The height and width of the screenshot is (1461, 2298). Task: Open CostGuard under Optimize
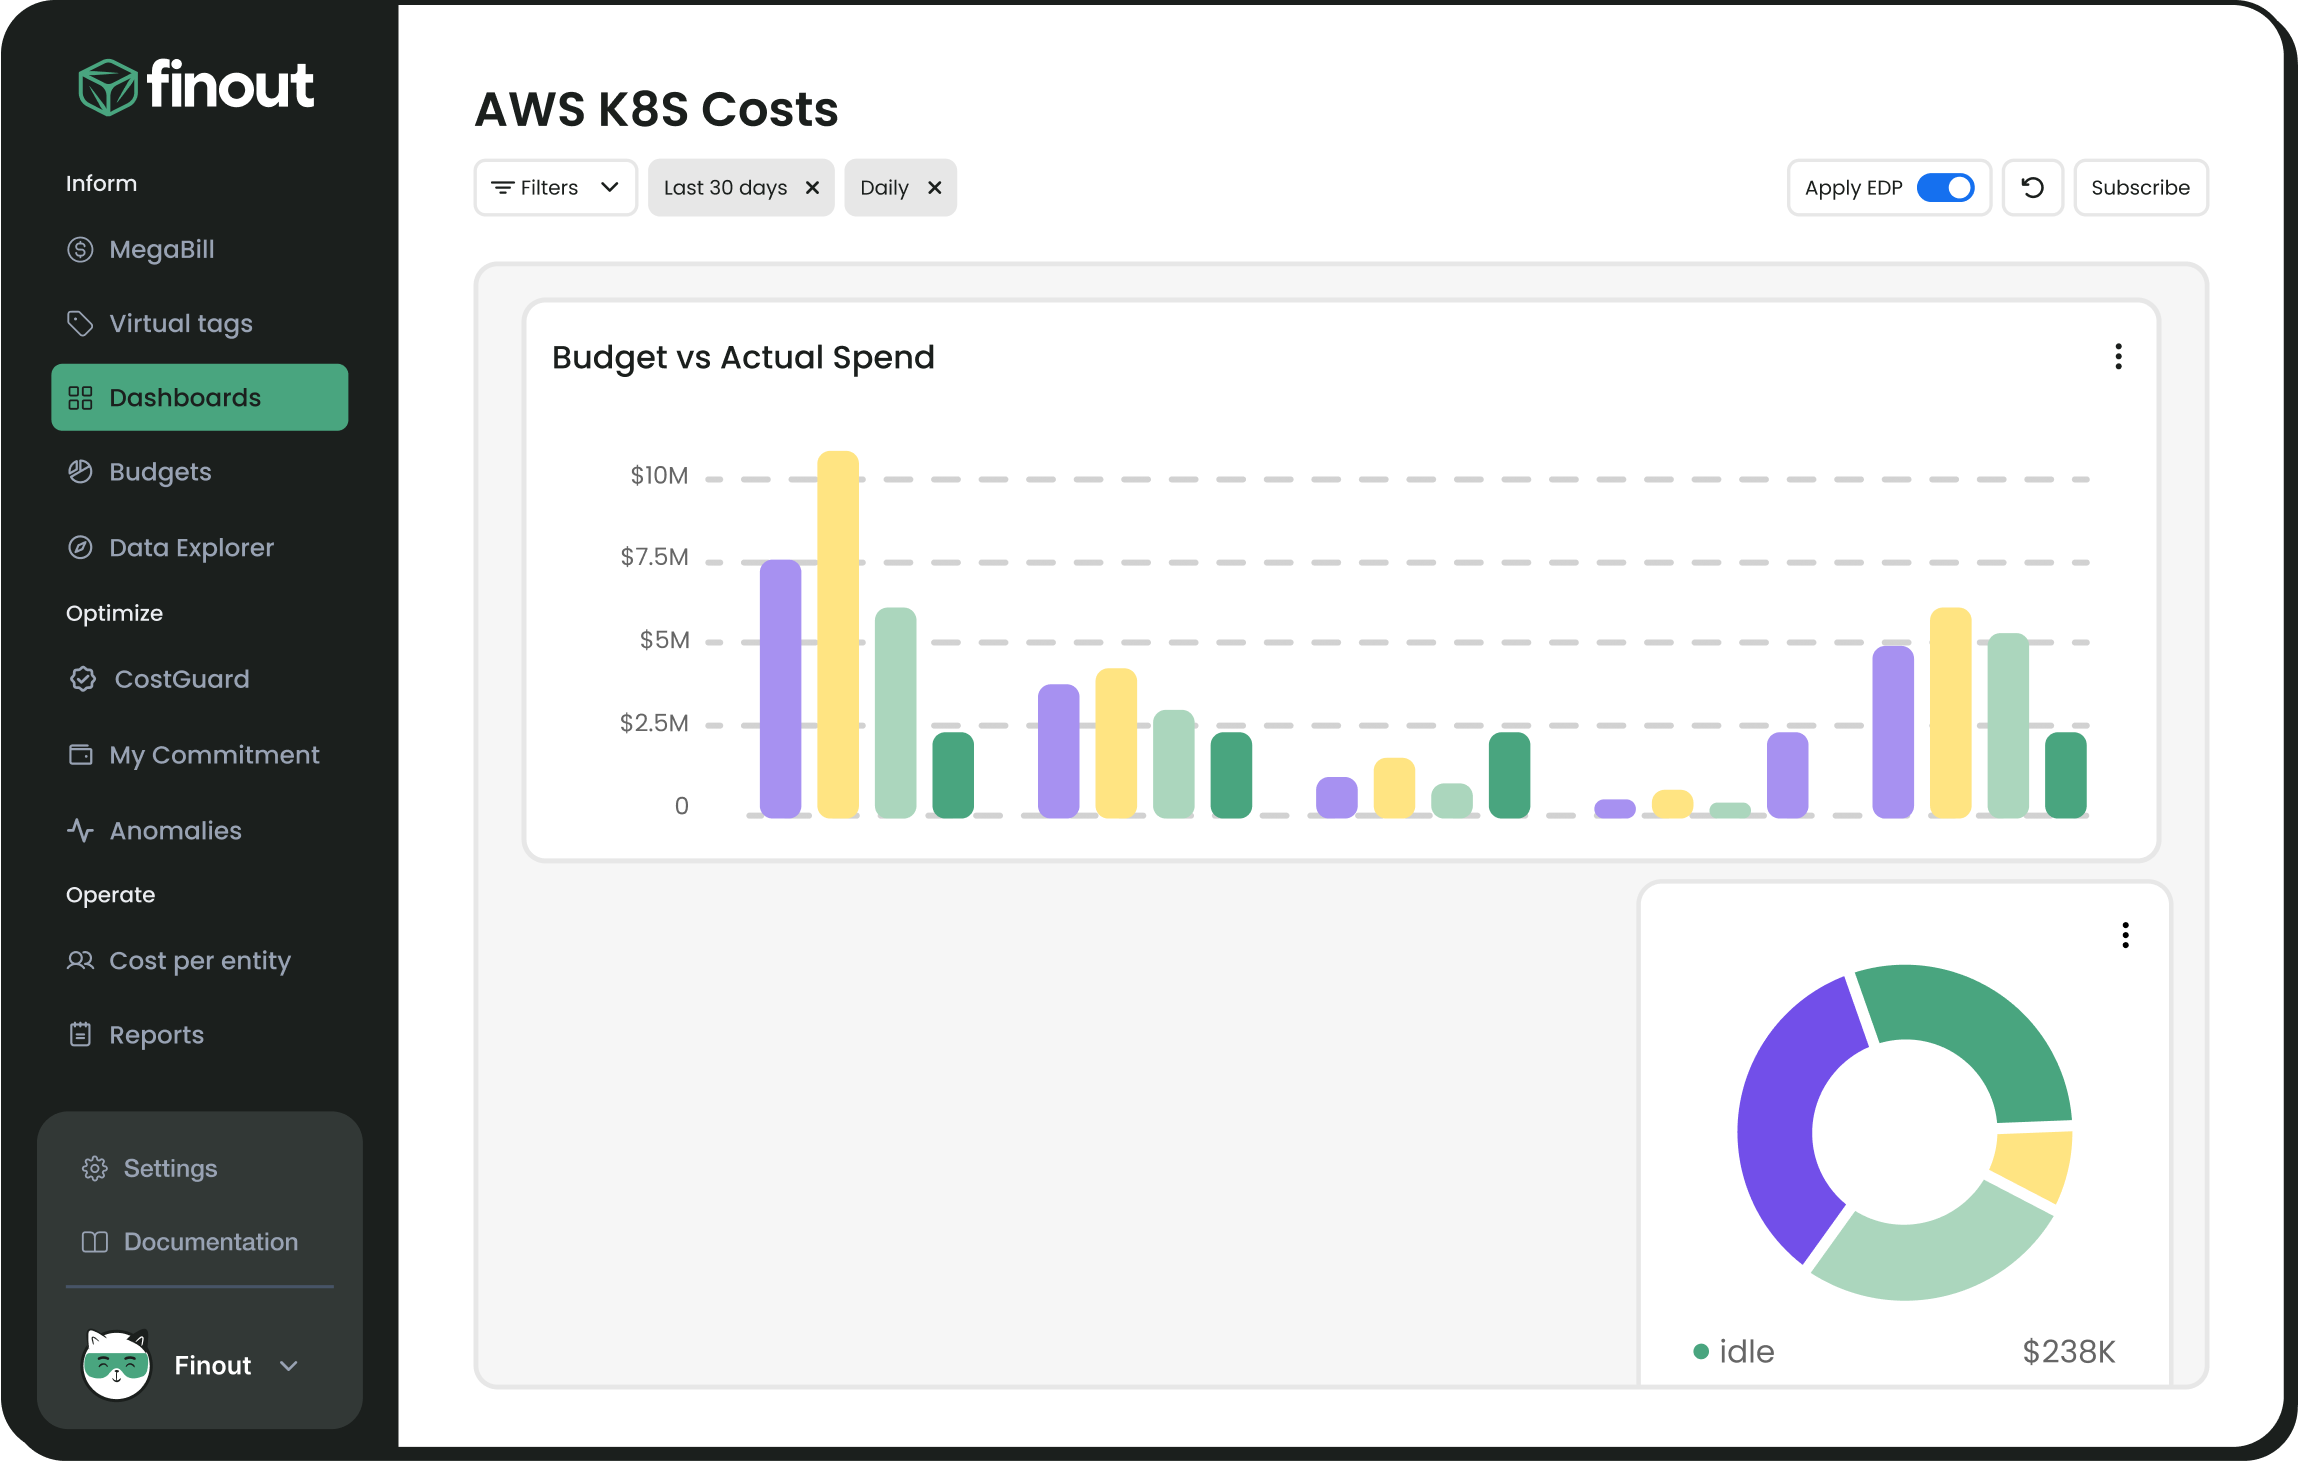pyautogui.click(x=179, y=679)
